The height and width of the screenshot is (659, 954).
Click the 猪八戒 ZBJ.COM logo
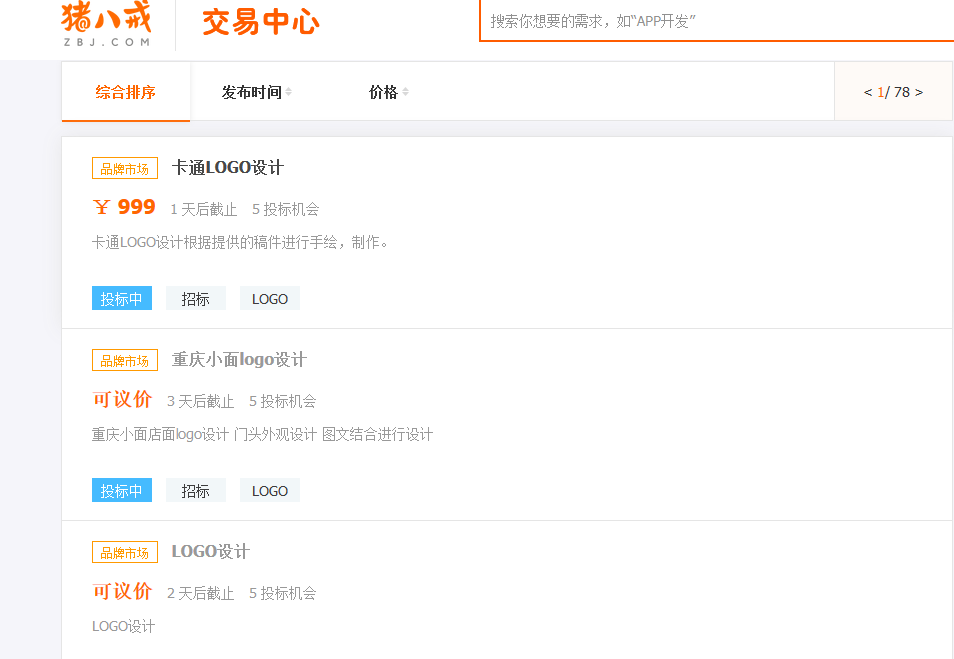click(x=106, y=24)
